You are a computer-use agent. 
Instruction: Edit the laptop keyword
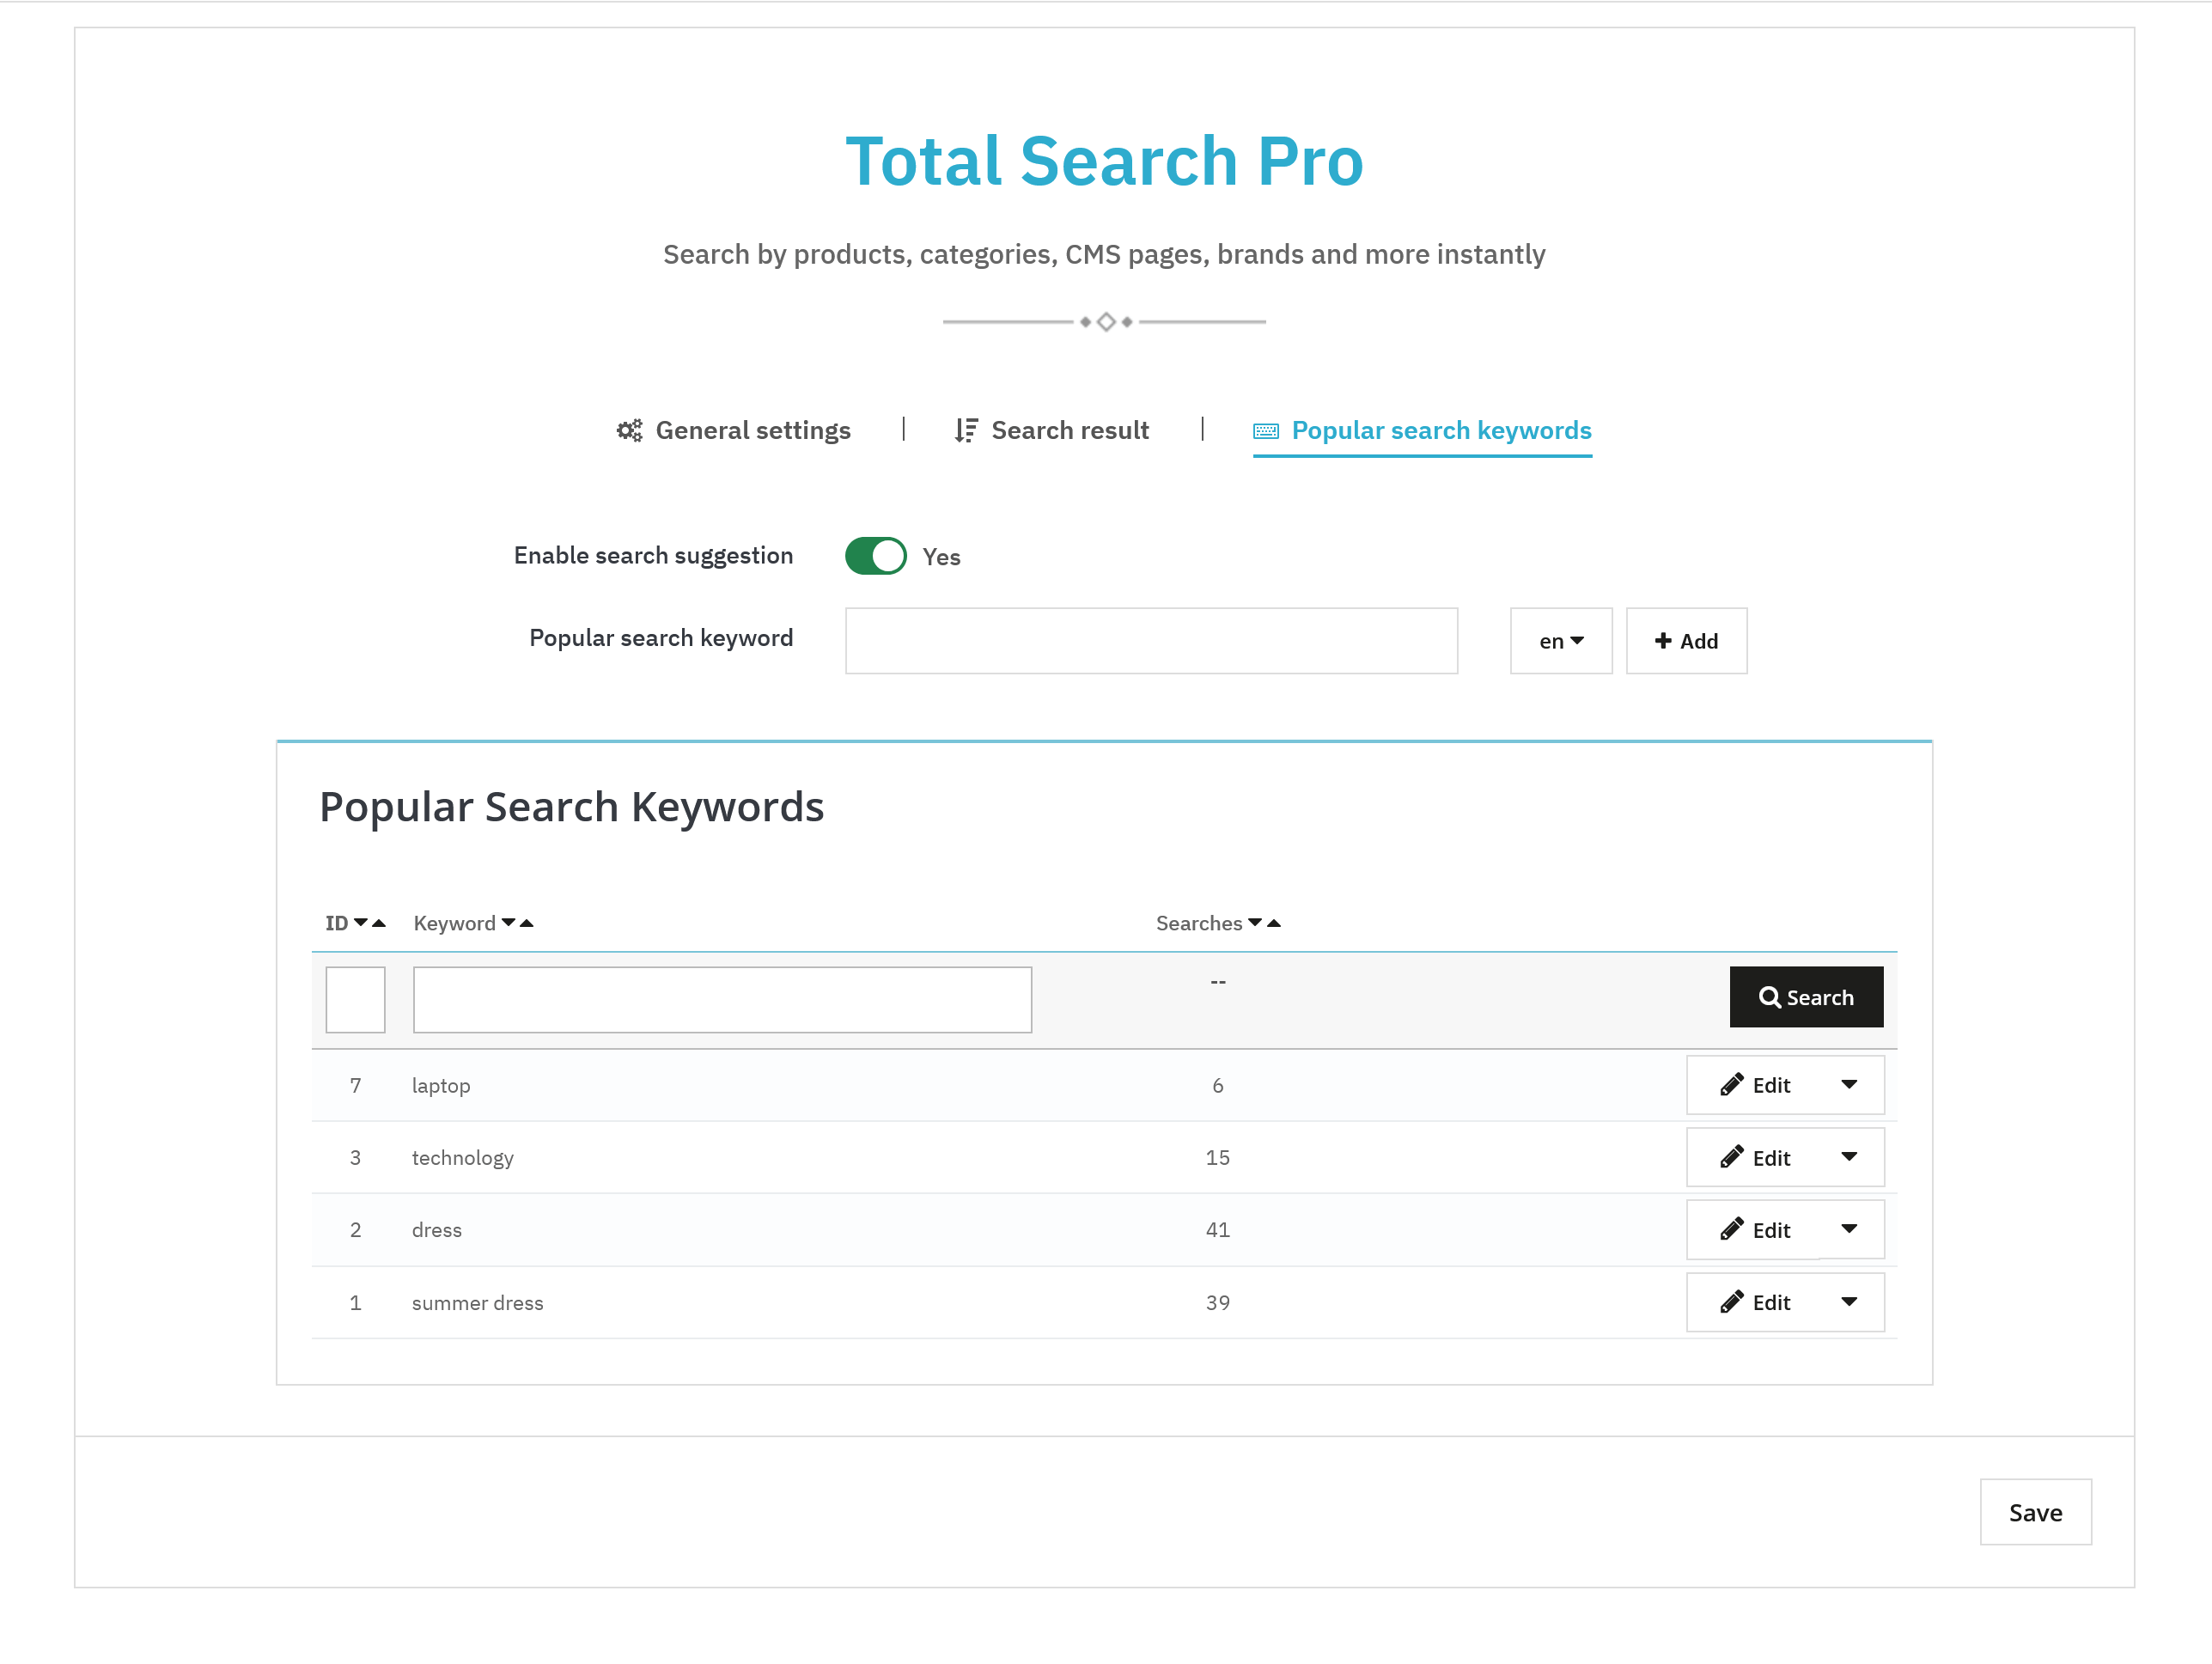click(1754, 1085)
